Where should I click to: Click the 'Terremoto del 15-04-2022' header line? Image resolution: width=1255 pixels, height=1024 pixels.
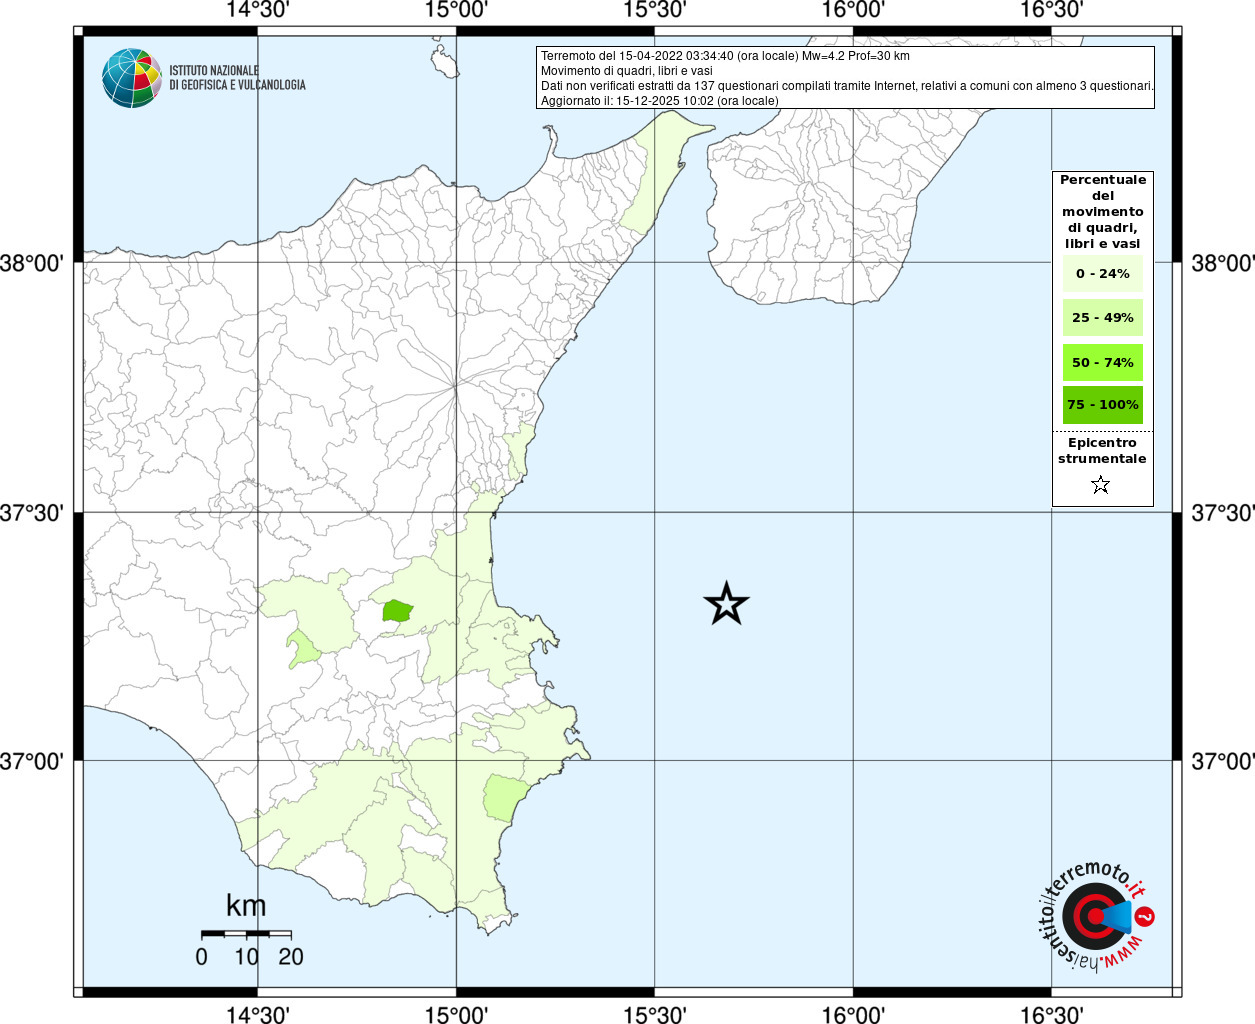point(725,56)
